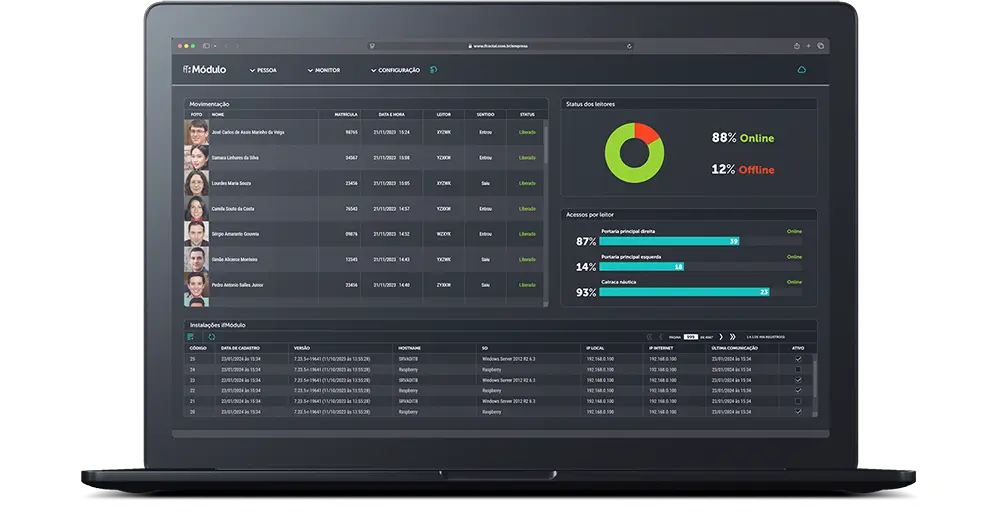Viewport: 1000px width, 525px height.
Task: Toggle the Ativo checkbox for installation 25
Action: point(797,358)
